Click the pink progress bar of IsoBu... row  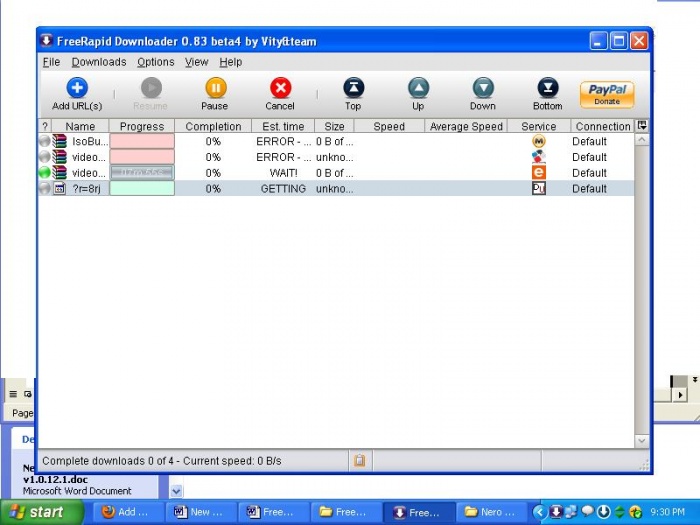(x=142, y=142)
